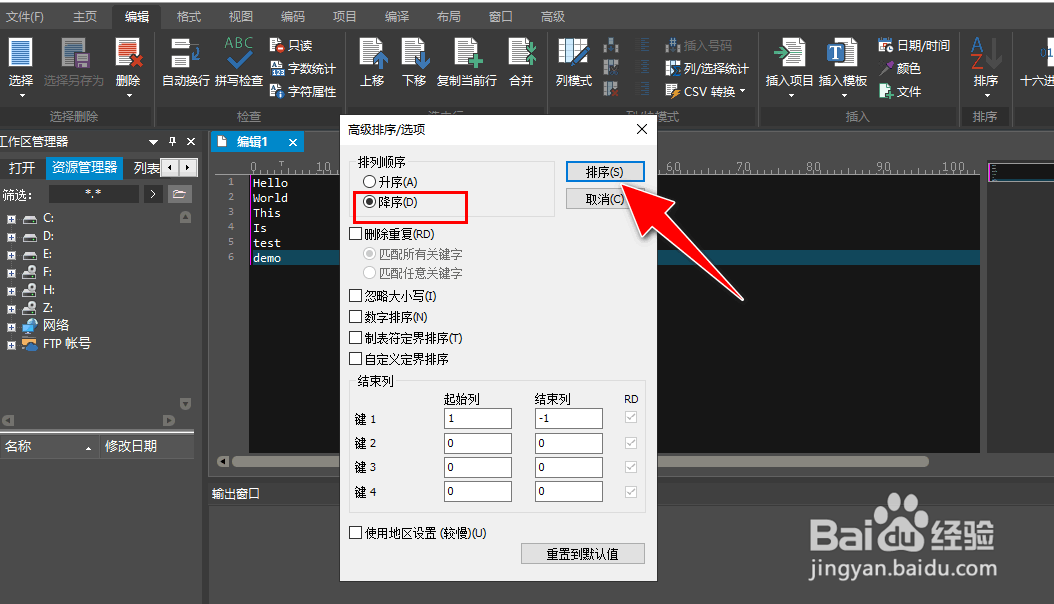Click the 排序(S) button to sort
The height and width of the screenshot is (604, 1054).
(x=604, y=171)
